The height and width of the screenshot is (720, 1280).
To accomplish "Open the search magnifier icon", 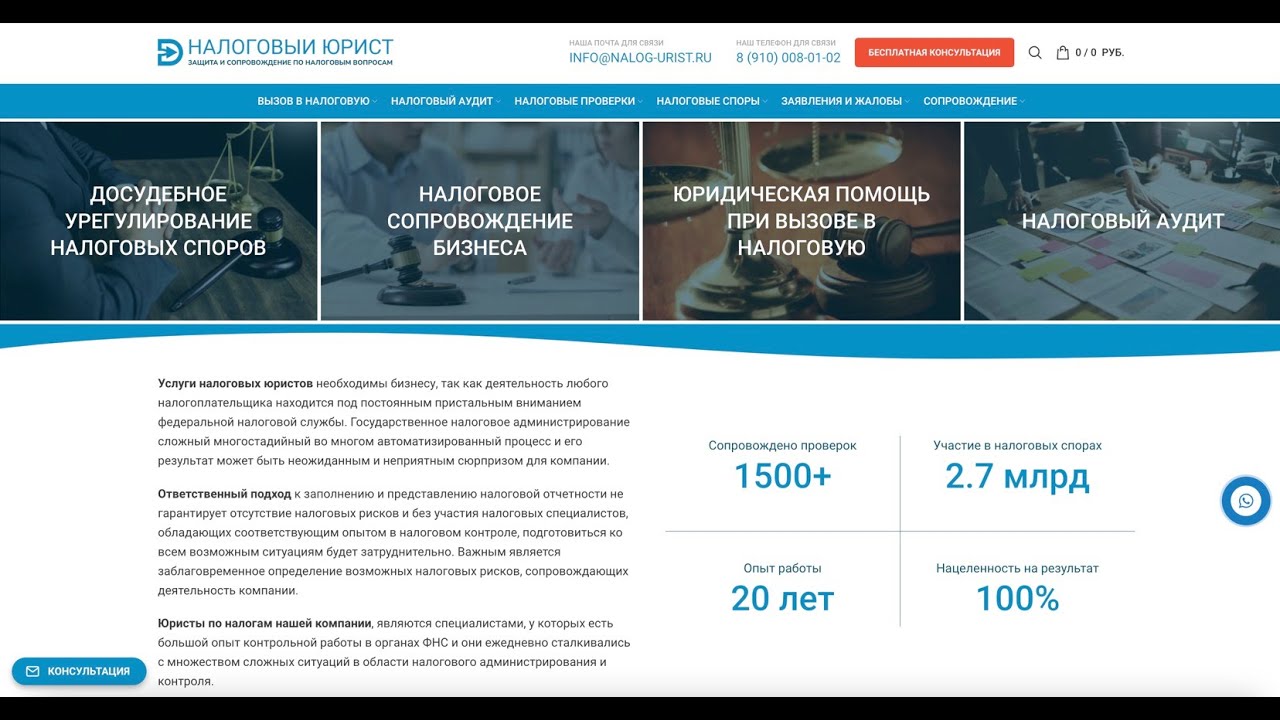I will point(1035,53).
